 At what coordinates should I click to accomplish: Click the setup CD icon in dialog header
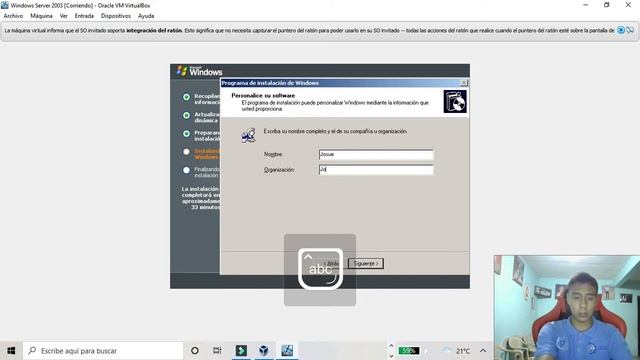point(455,102)
